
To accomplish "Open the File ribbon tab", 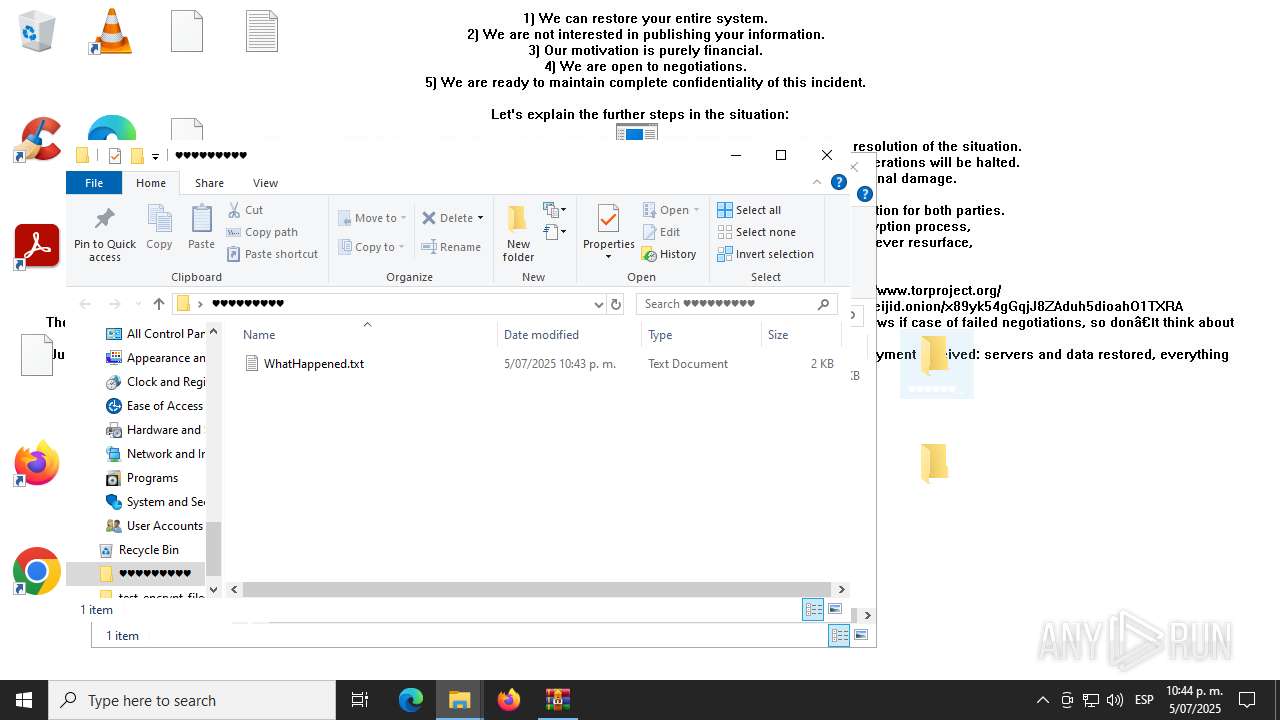I will click(94, 183).
